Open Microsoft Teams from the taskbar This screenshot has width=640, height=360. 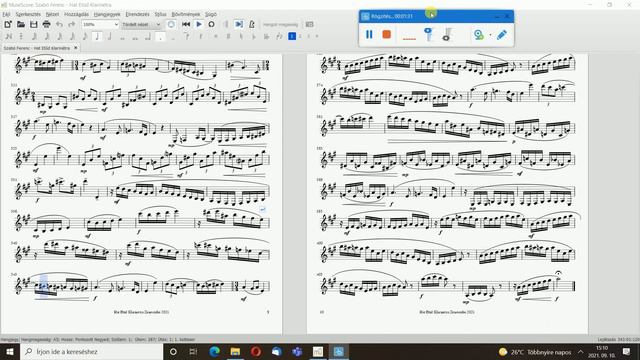[x=297, y=351]
